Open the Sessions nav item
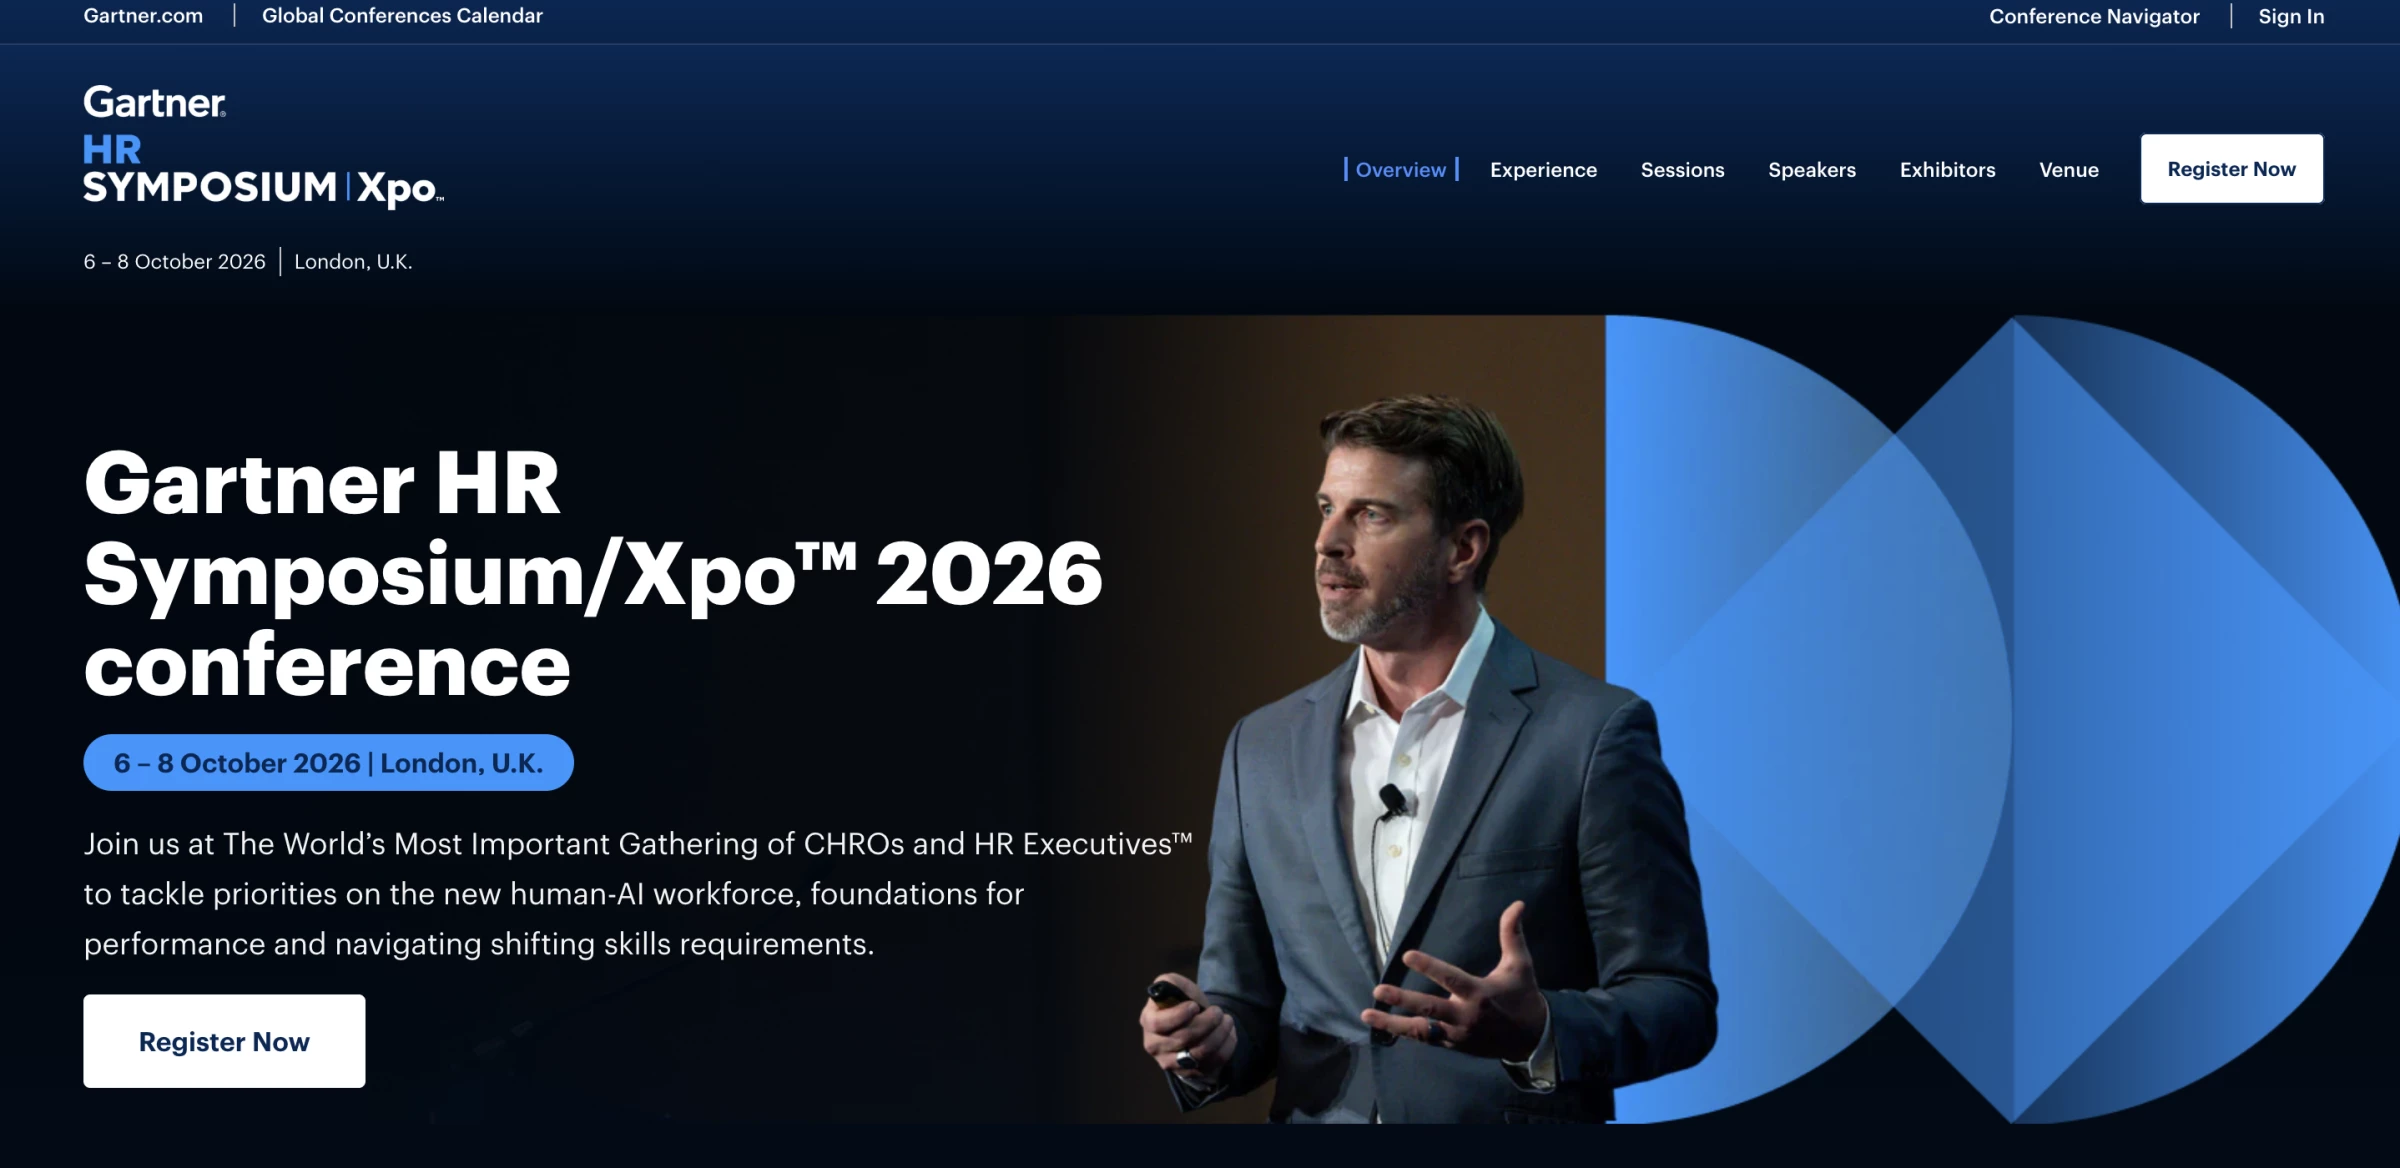Image resolution: width=2400 pixels, height=1168 pixels. (1682, 169)
